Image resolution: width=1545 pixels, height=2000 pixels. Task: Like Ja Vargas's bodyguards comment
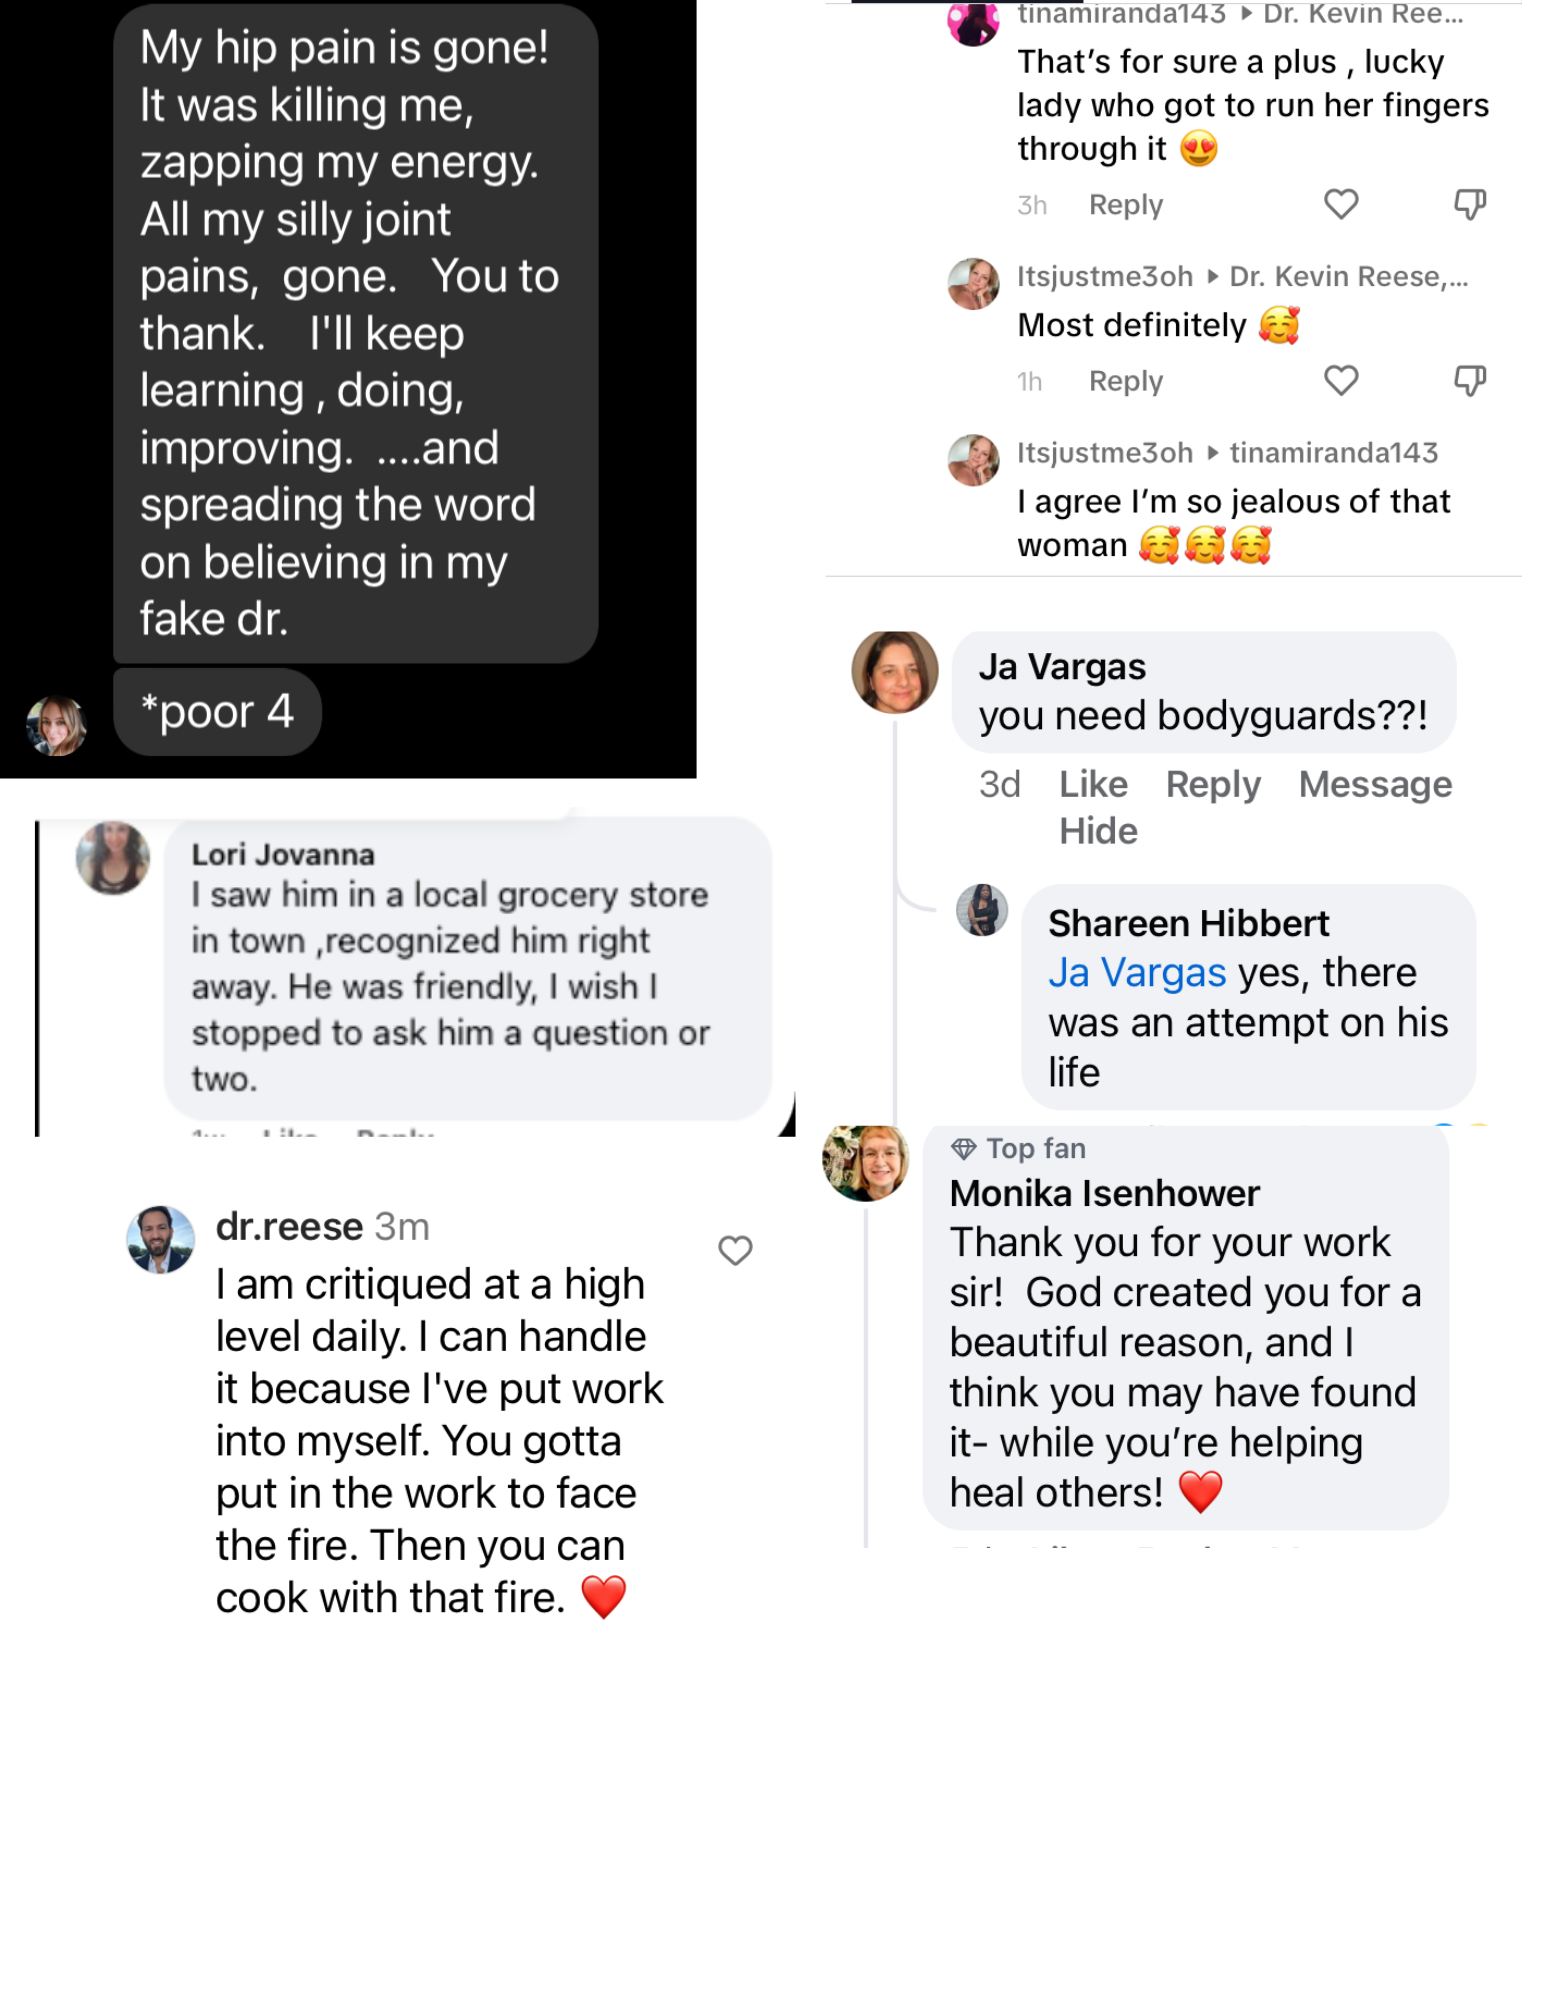point(1093,784)
